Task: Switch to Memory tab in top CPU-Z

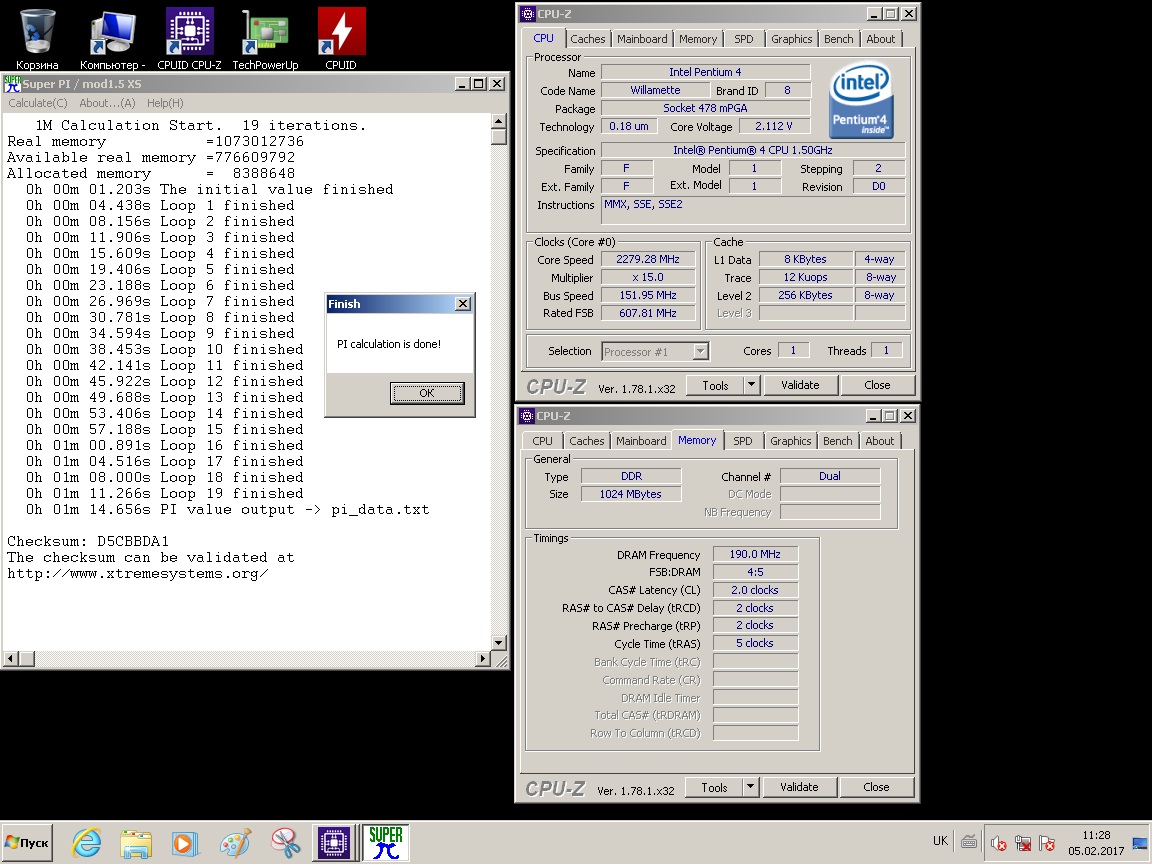Action: coord(698,39)
